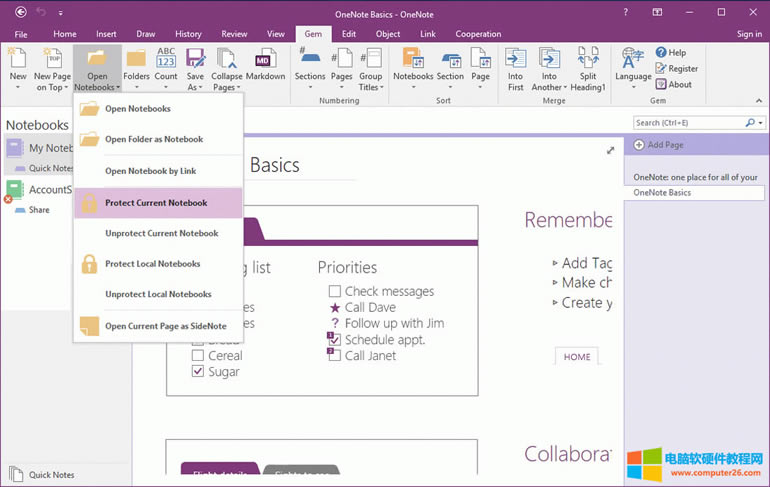Image resolution: width=770 pixels, height=487 pixels.
Task: Click the back arrow in title bar
Action: click(x=21, y=12)
